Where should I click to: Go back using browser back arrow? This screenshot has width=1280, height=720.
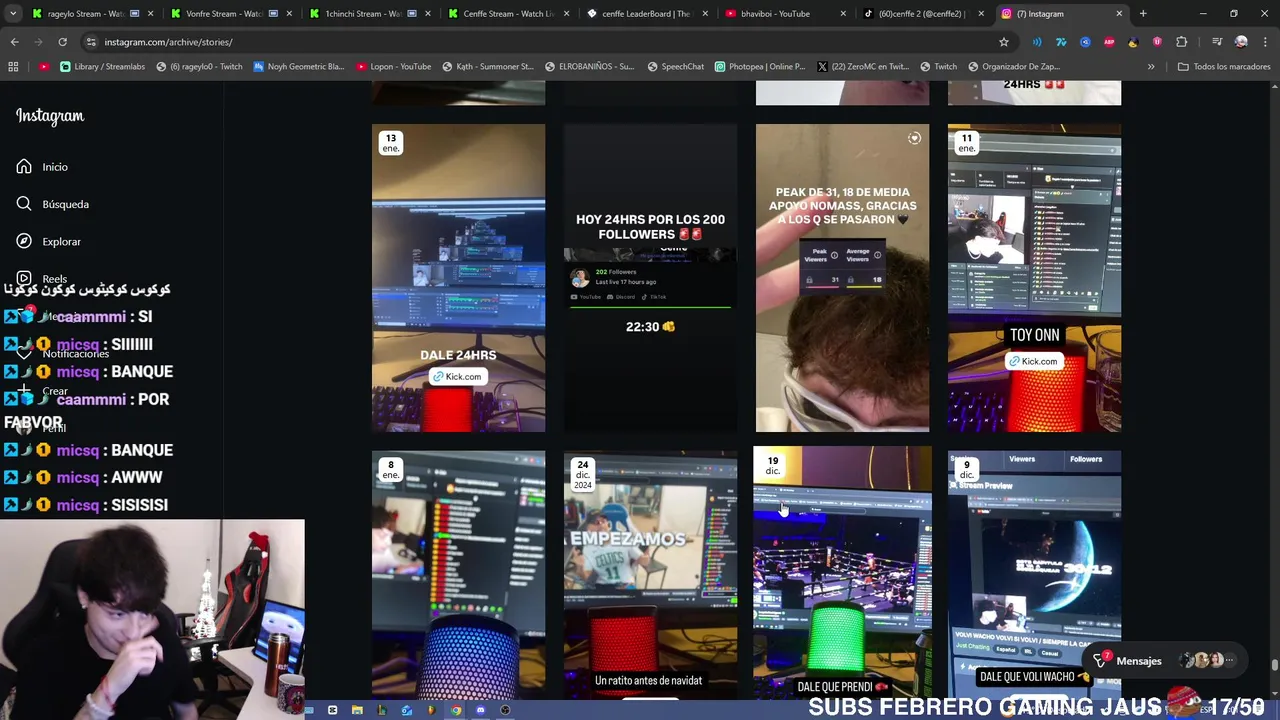[14, 42]
